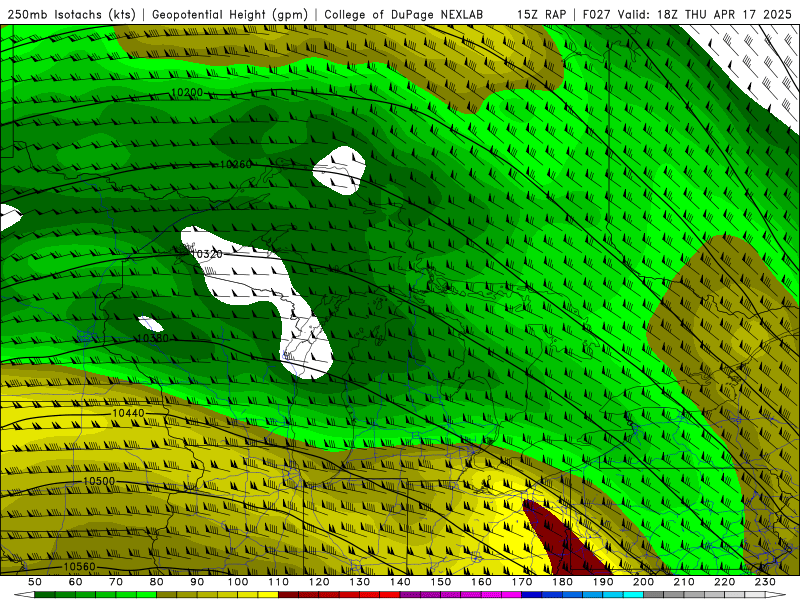Image resolution: width=800 pixels, height=600 pixels.
Task: Select the 10200 height contour label
Action: [x=187, y=93]
